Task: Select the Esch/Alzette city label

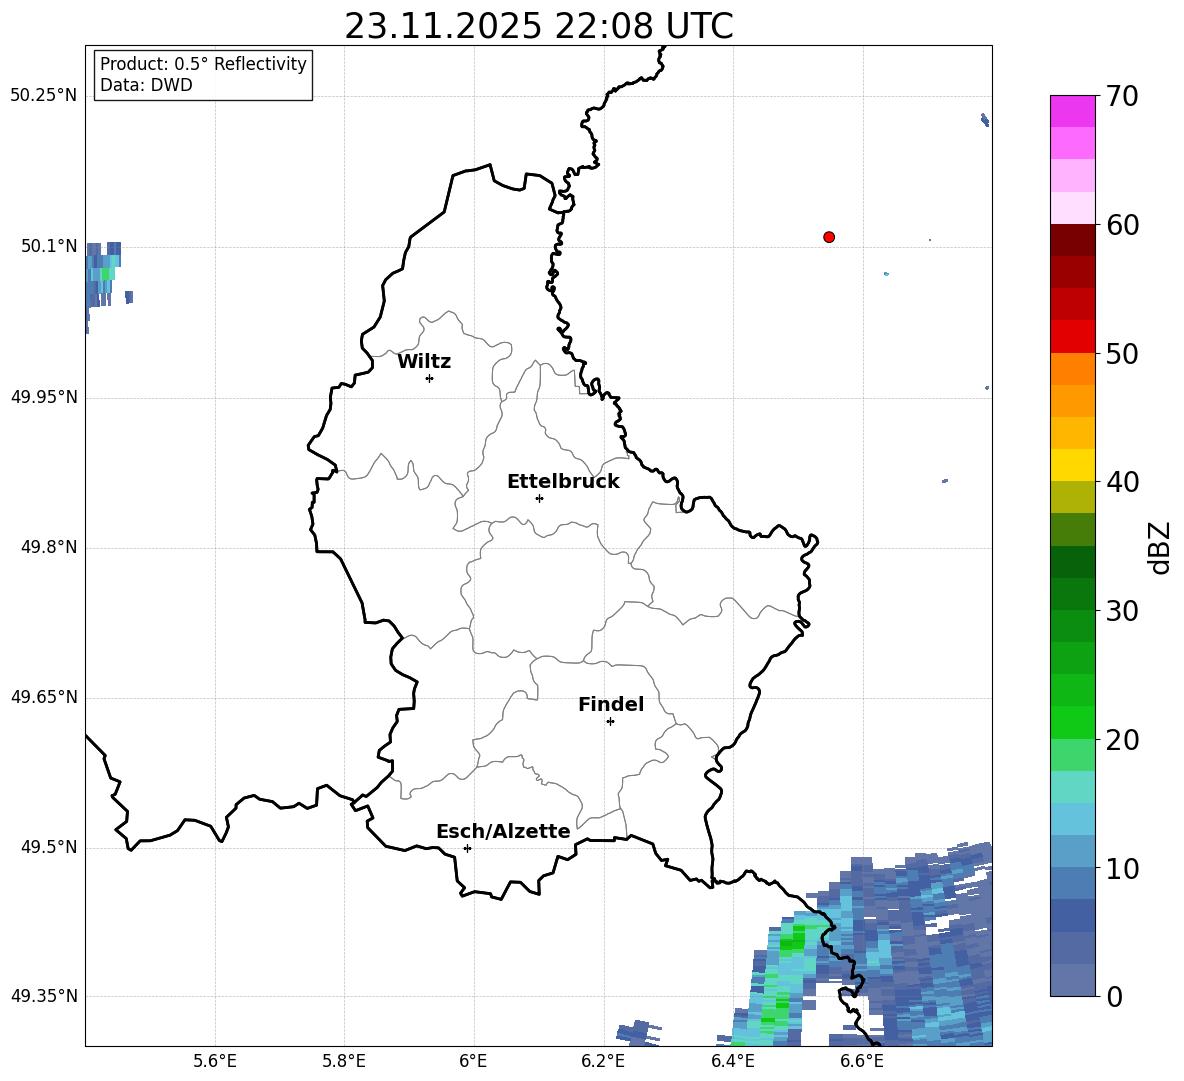Action: click(503, 831)
